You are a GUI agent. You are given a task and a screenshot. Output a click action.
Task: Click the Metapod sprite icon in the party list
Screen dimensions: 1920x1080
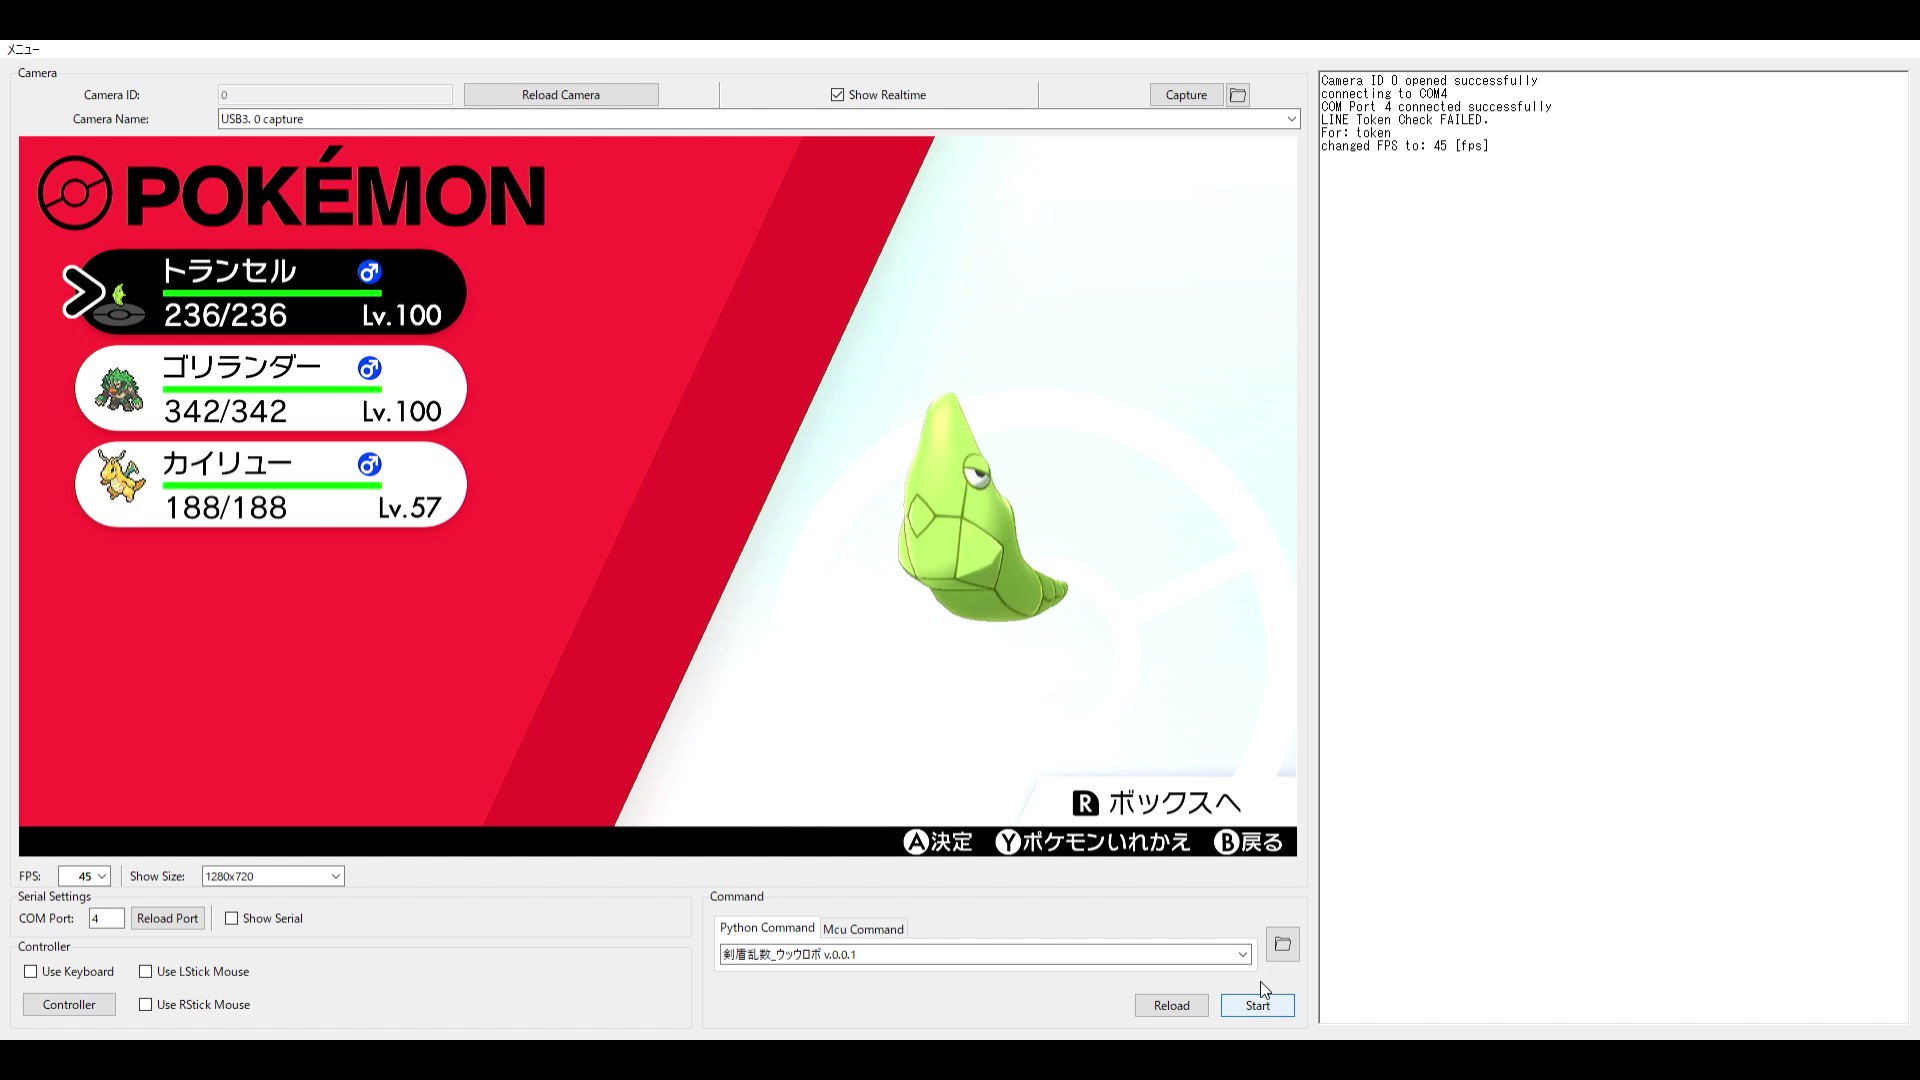click(119, 305)
